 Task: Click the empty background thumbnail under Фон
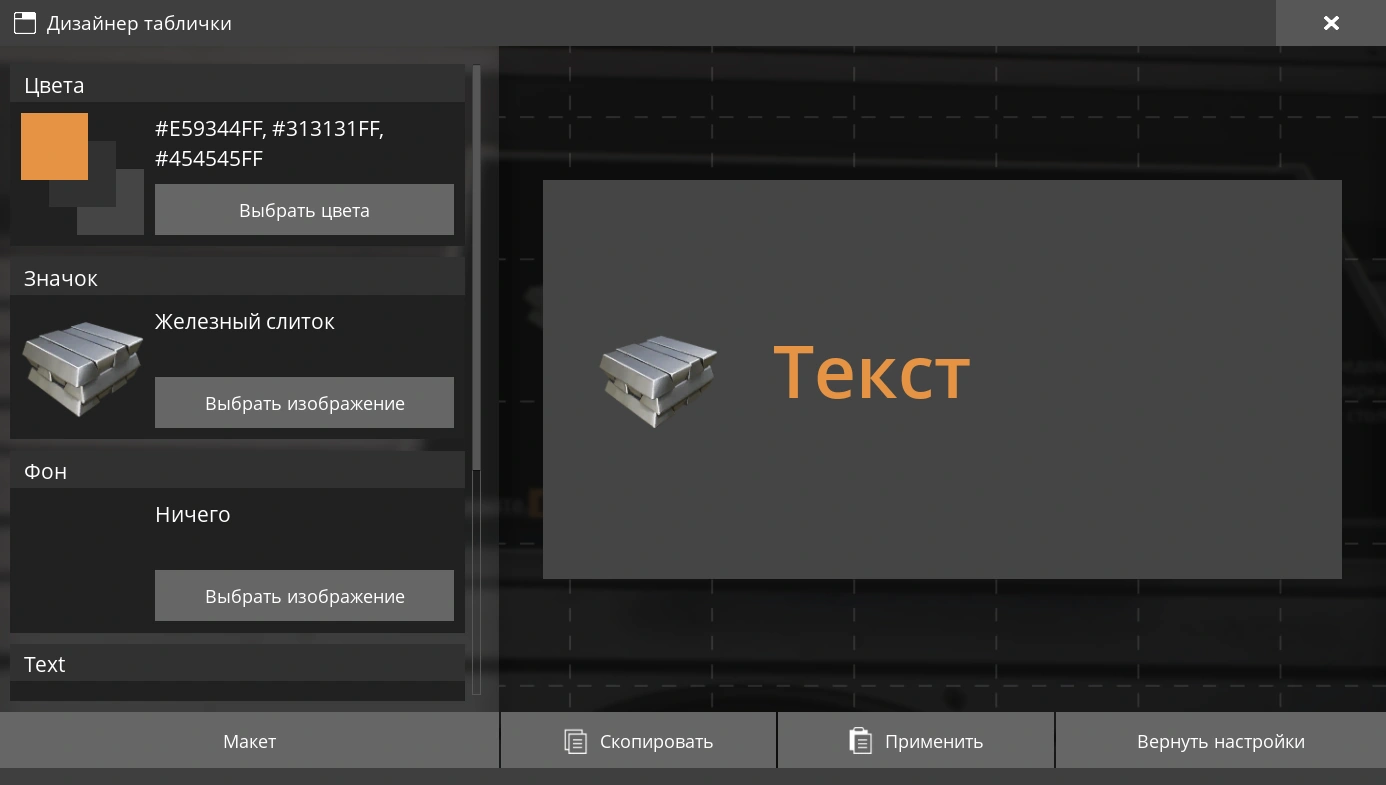tap(82, 560)
